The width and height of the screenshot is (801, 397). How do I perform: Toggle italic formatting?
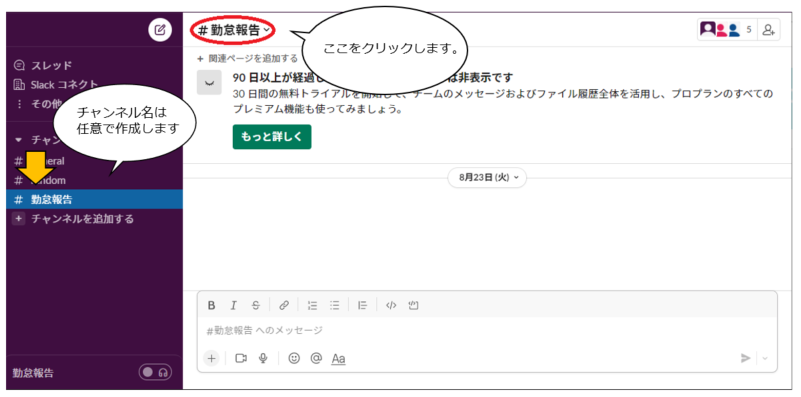click(233, 306)
